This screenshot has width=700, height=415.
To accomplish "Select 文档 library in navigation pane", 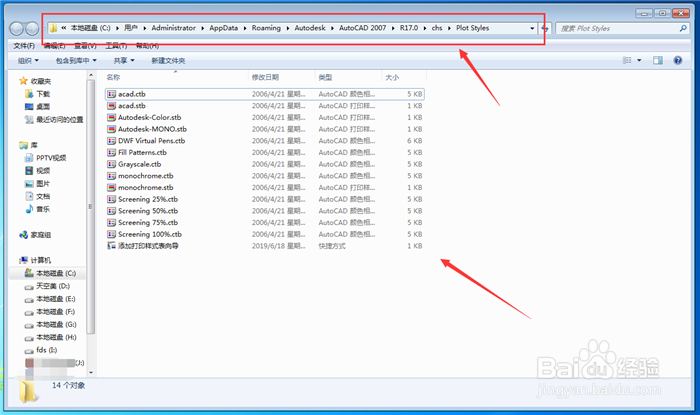I will coord(43,196).
